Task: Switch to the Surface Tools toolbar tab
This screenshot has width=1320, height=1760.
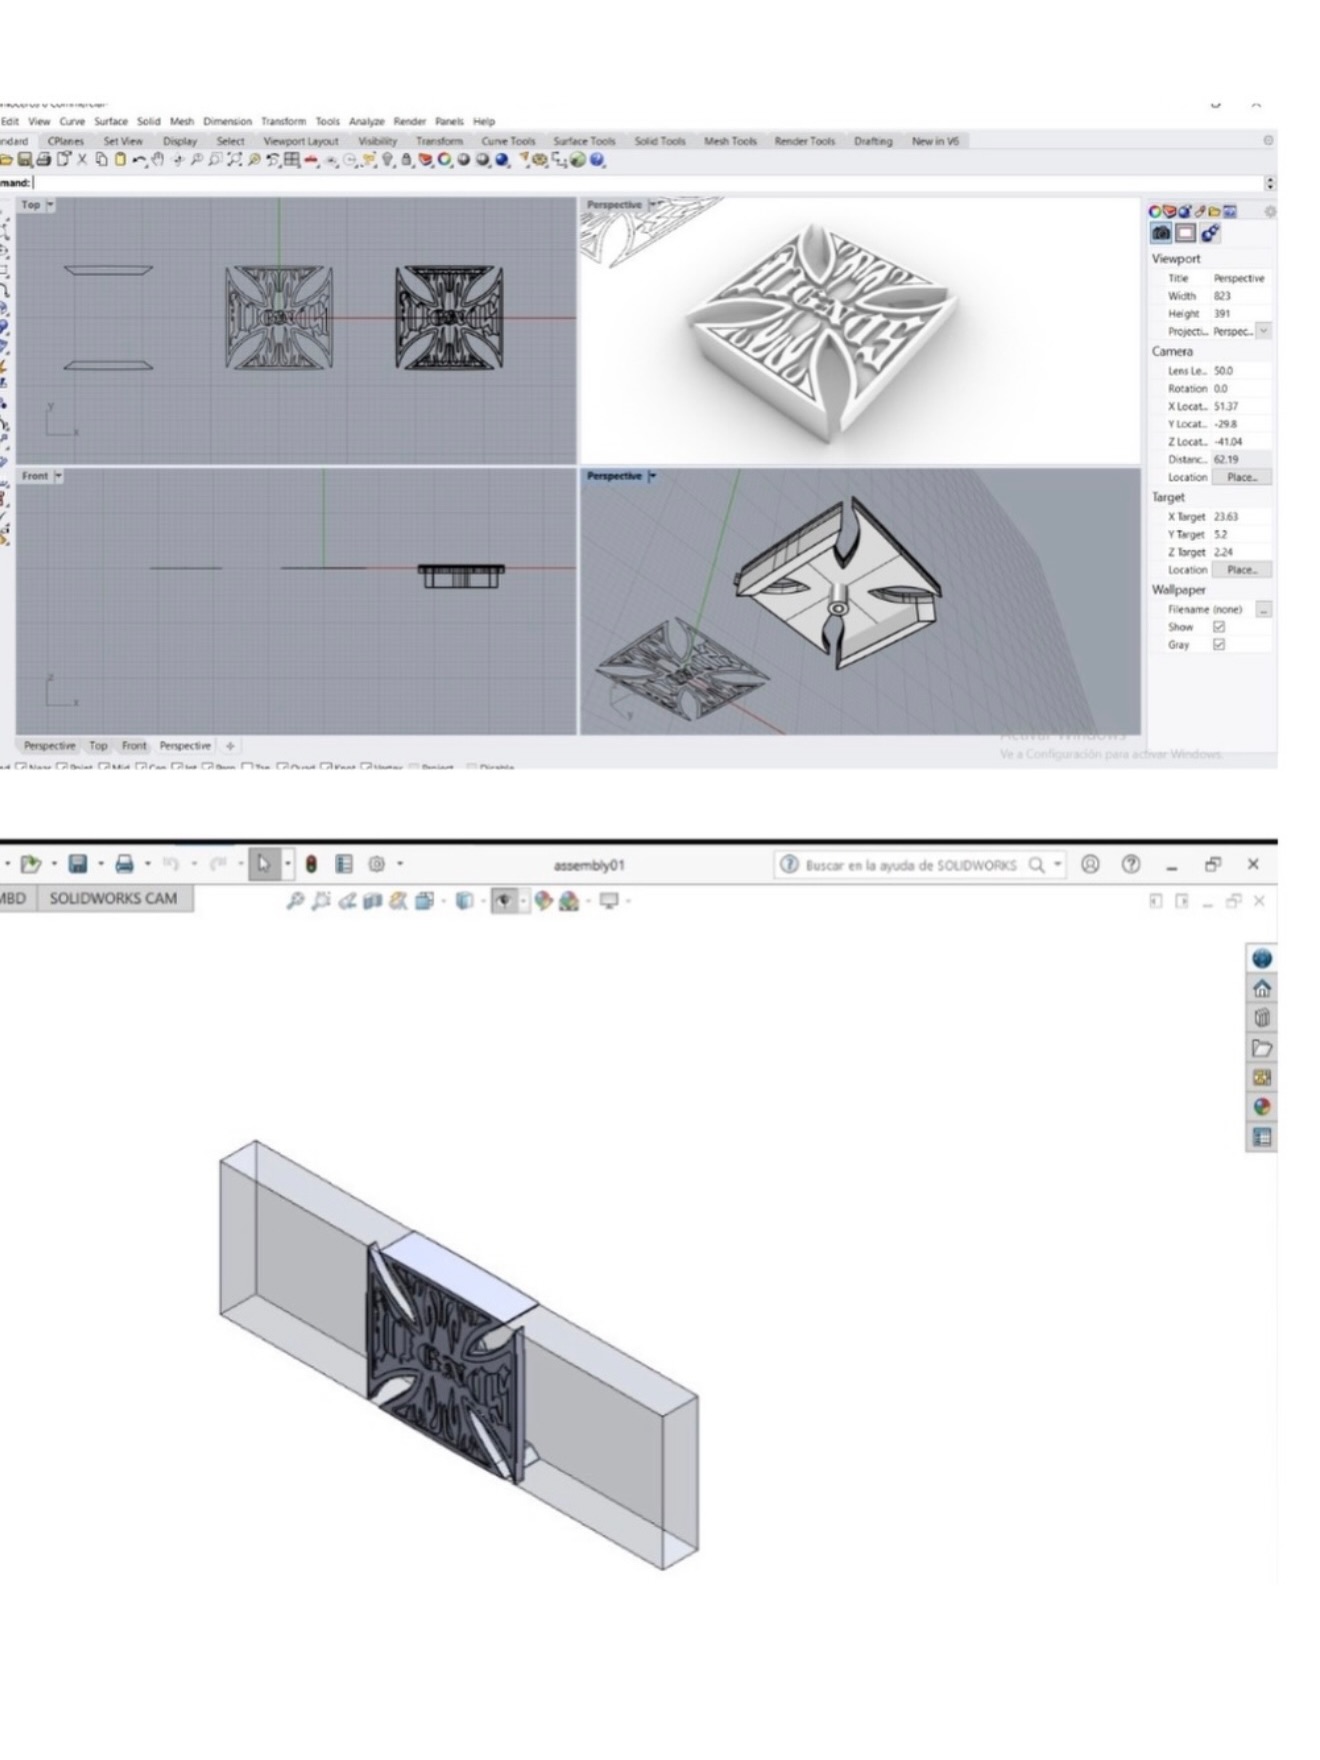Action: point(584,141)
